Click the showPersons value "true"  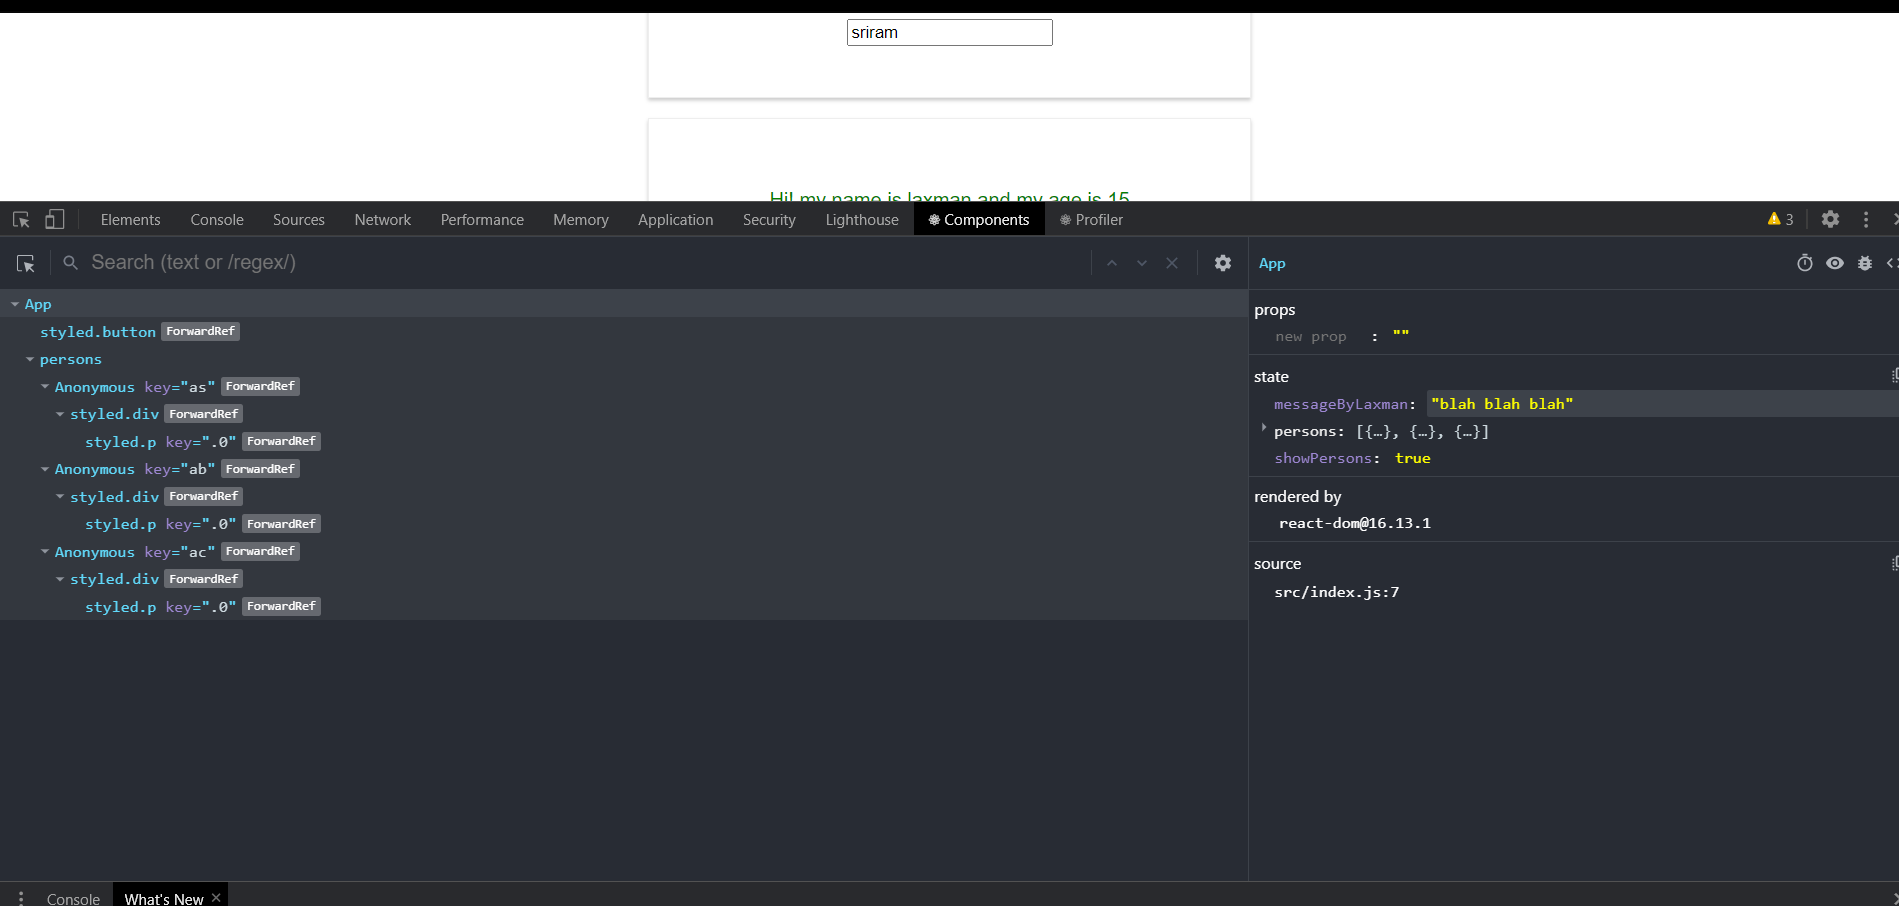tap(1413, 458)
